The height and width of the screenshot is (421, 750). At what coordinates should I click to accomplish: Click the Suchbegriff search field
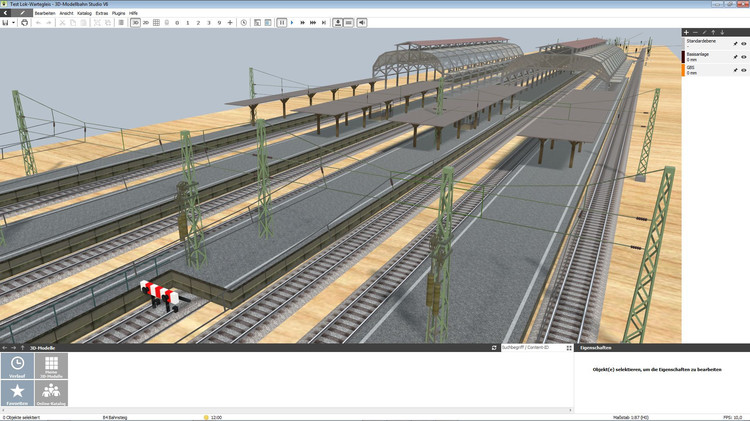pos(530,347)
